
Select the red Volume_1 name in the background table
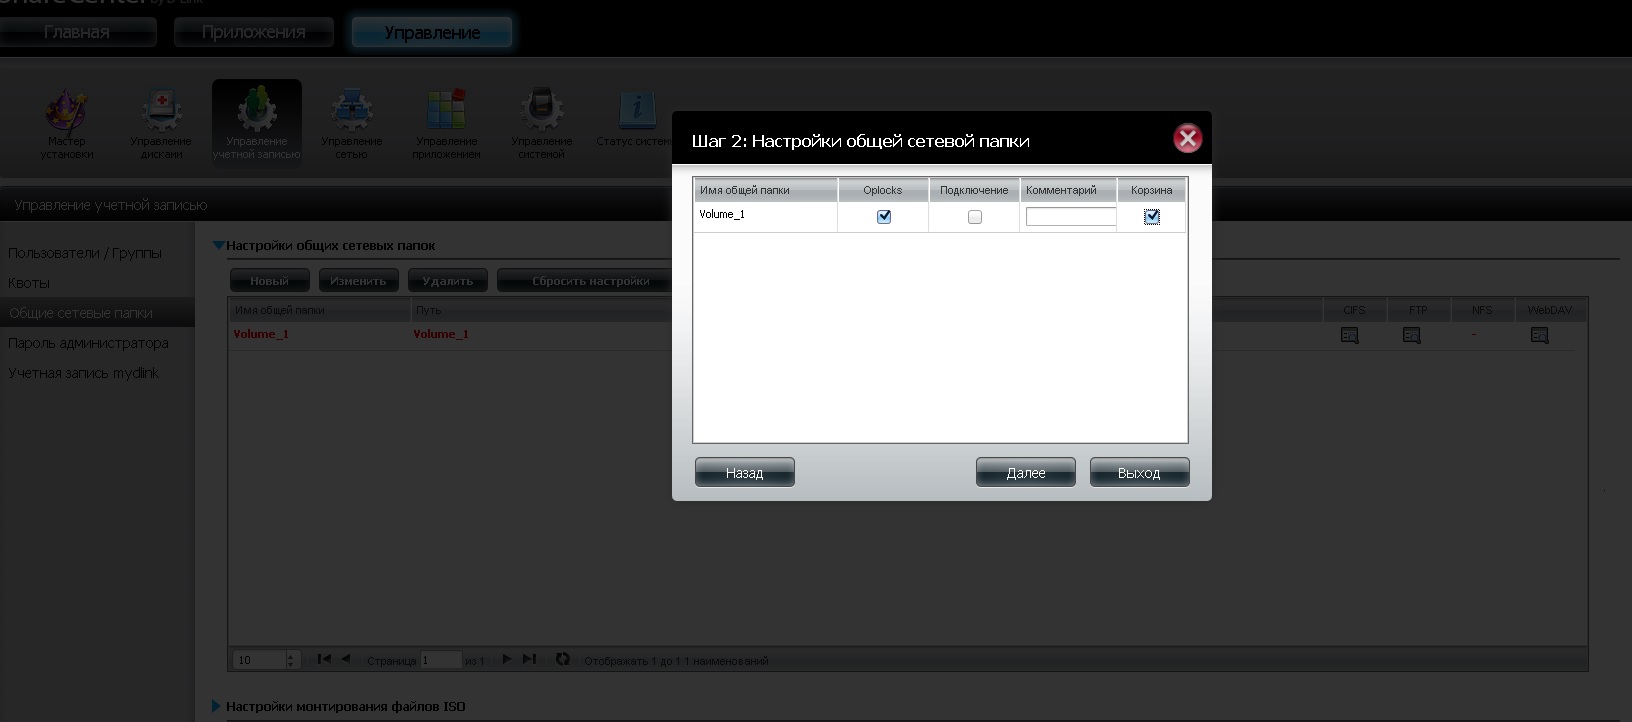tap(261, 334)
